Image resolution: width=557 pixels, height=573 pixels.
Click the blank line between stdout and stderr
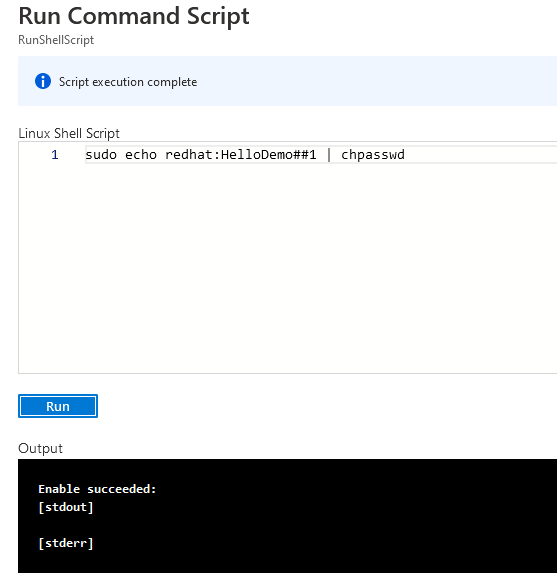(287, 525)
